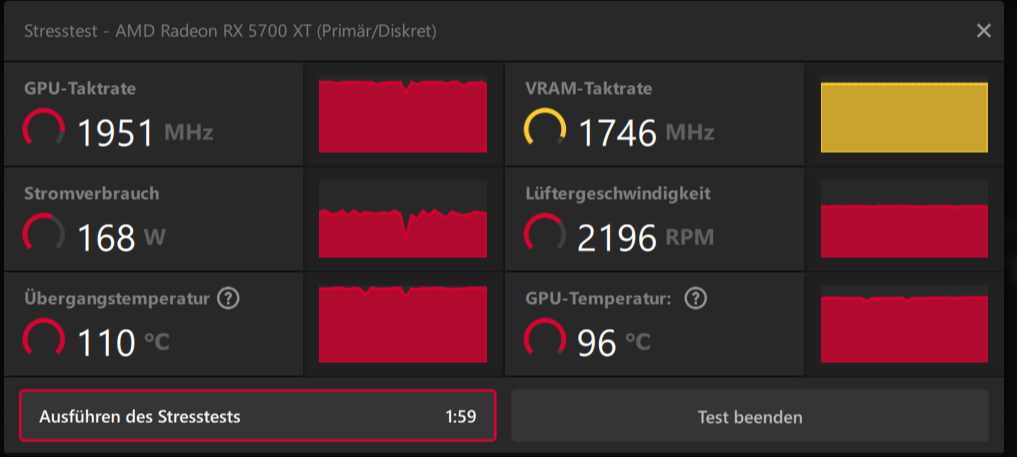The width and height of the screenshot is (1017, 457).
Task: Click the 96 °C GPU temperature value
Action: [614, 343]
